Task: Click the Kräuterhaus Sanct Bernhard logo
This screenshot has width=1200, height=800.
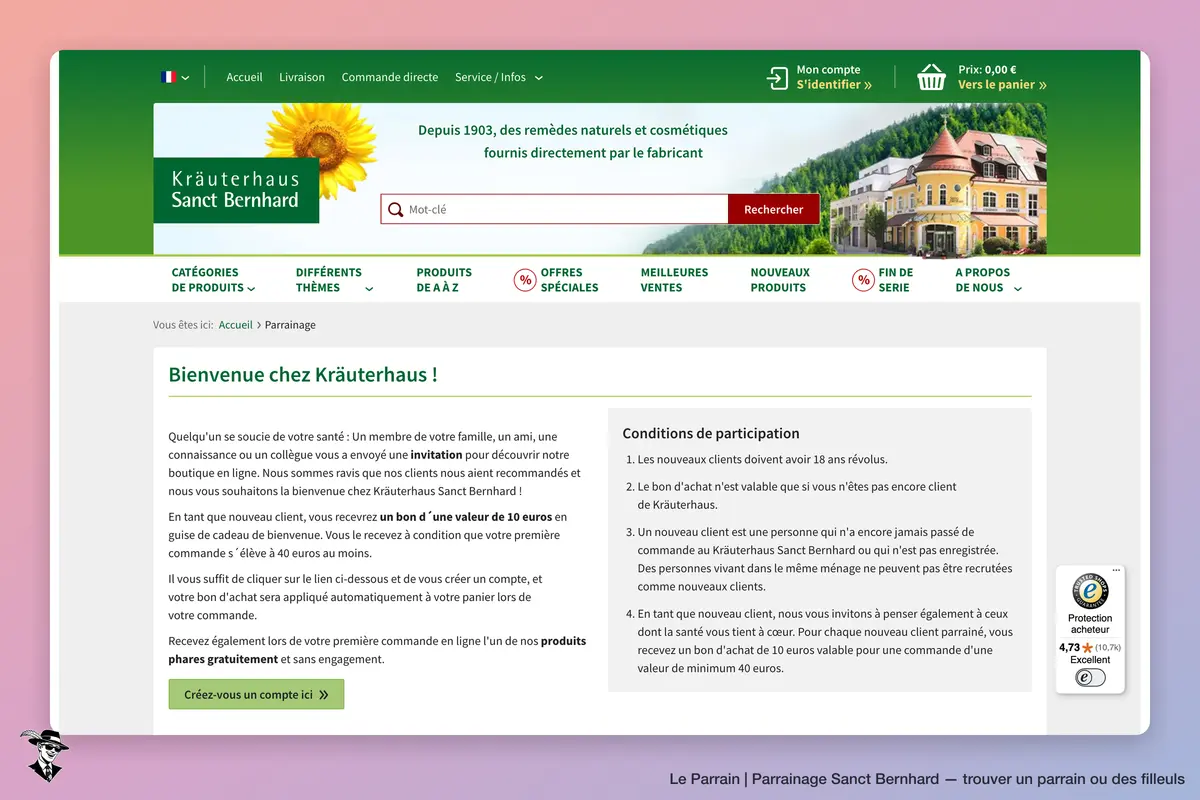Action: tap(236, 190)
